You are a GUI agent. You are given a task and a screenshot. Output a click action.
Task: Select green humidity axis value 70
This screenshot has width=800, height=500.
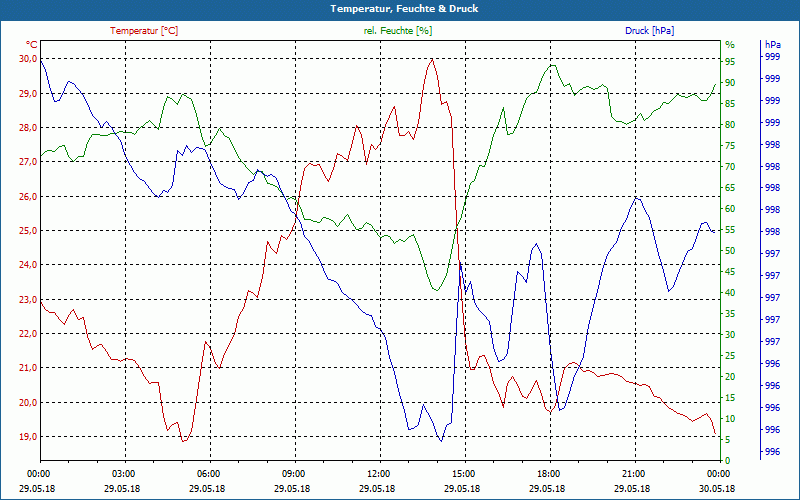click(x=730, y=167)
